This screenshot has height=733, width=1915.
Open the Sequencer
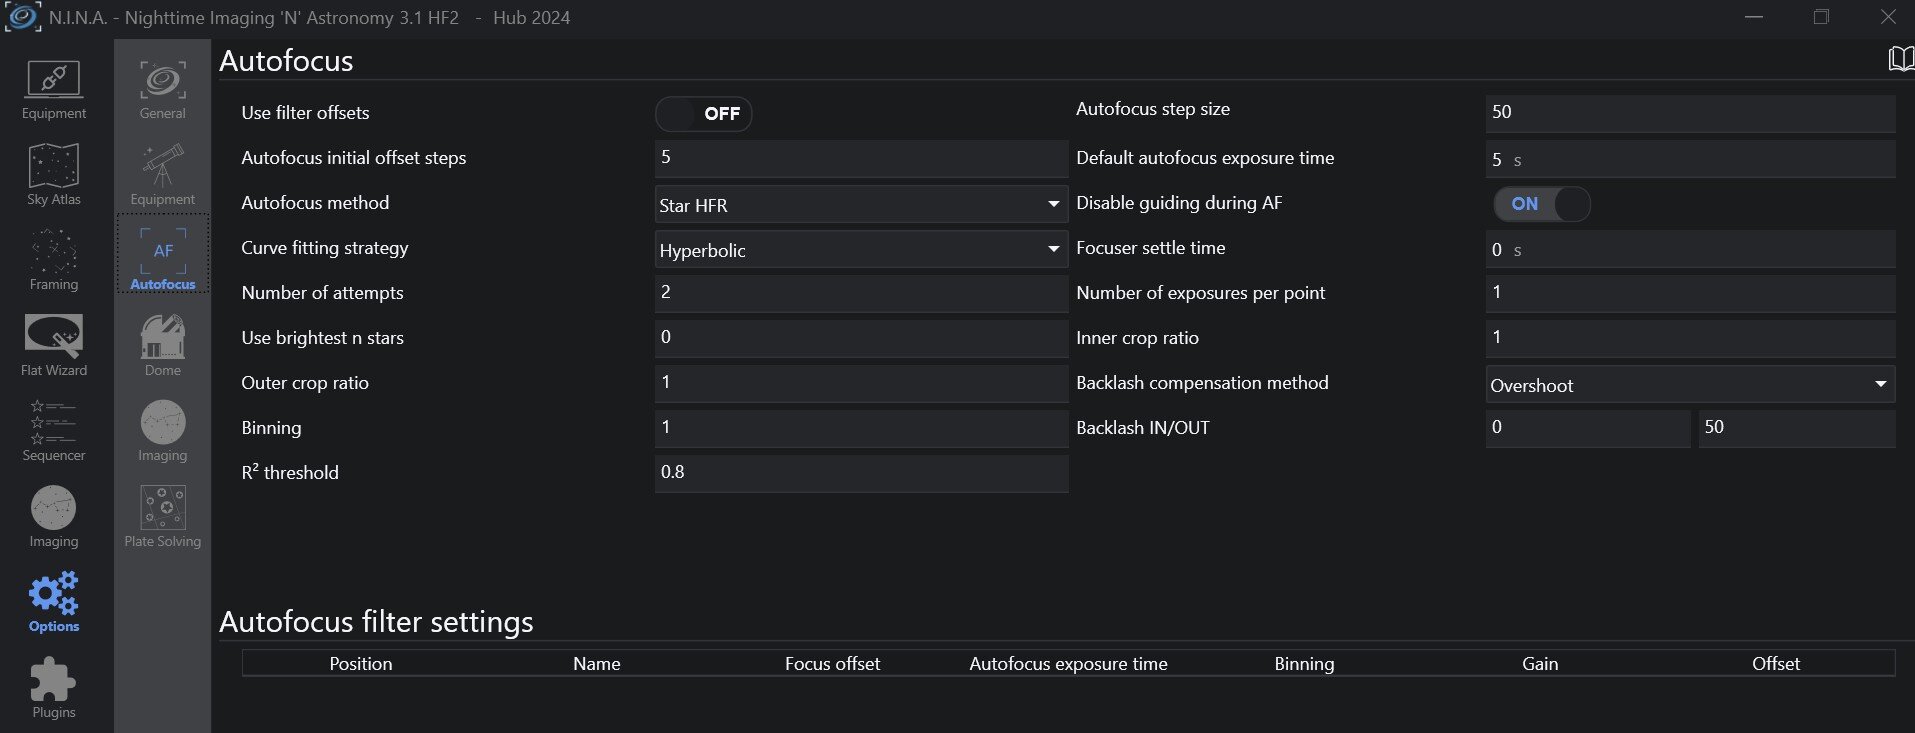tap(54, 431)
